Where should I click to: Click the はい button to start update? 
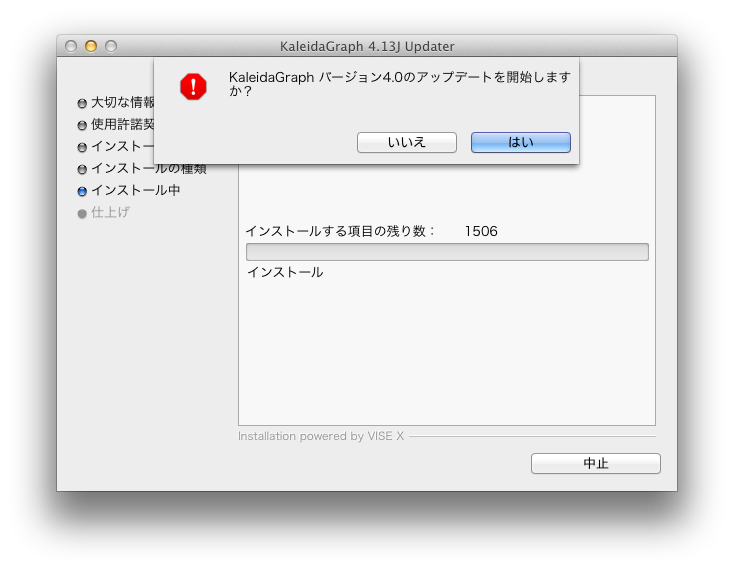coord(521,142)
